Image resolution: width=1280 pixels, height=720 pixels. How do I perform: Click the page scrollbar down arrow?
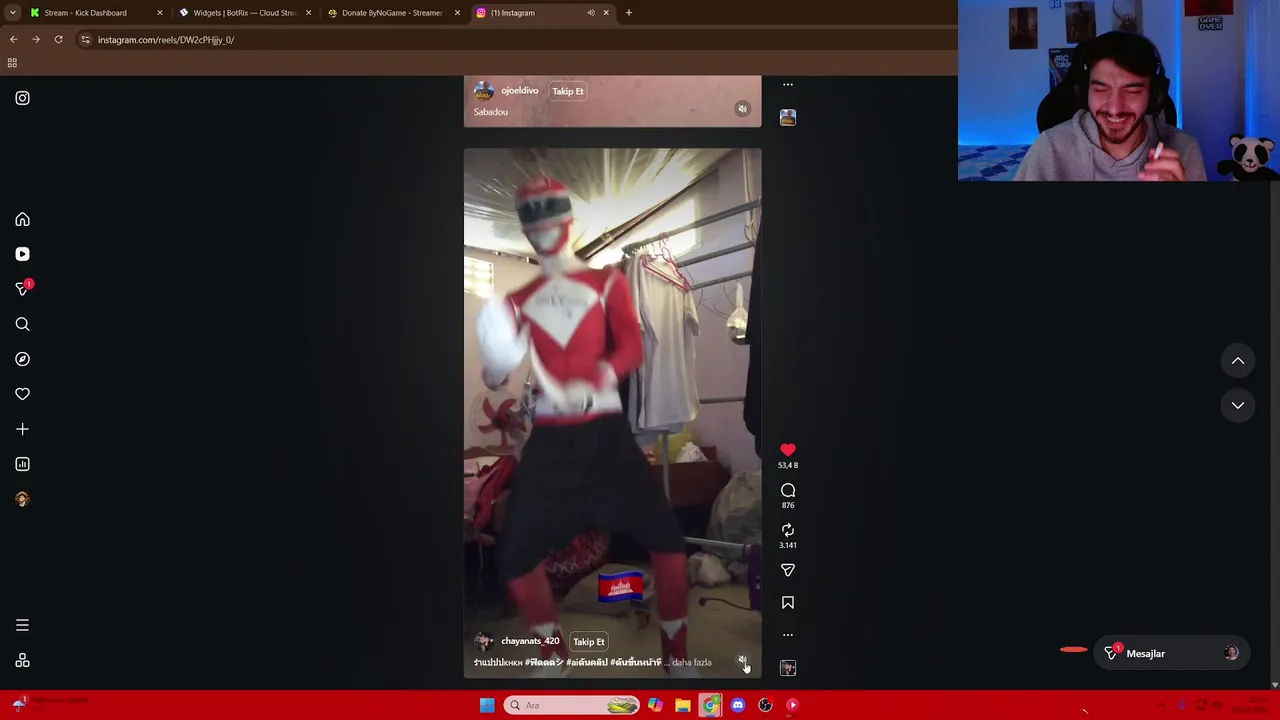pyautogui.click(x=1274, y=685)
